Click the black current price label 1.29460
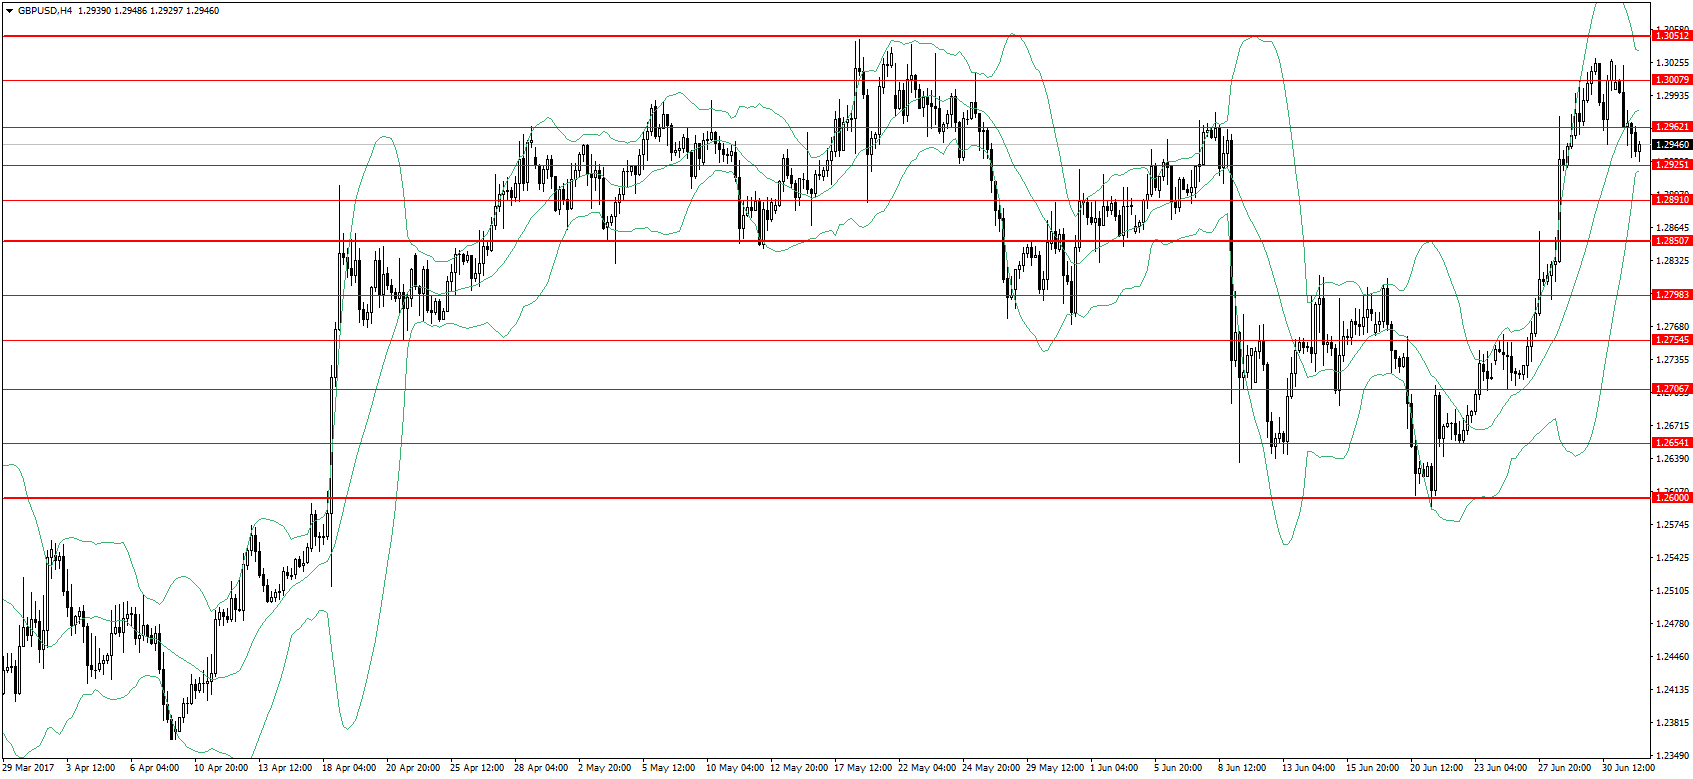The height and width of the screenshot is (779, 1693). click(1672, 145)
